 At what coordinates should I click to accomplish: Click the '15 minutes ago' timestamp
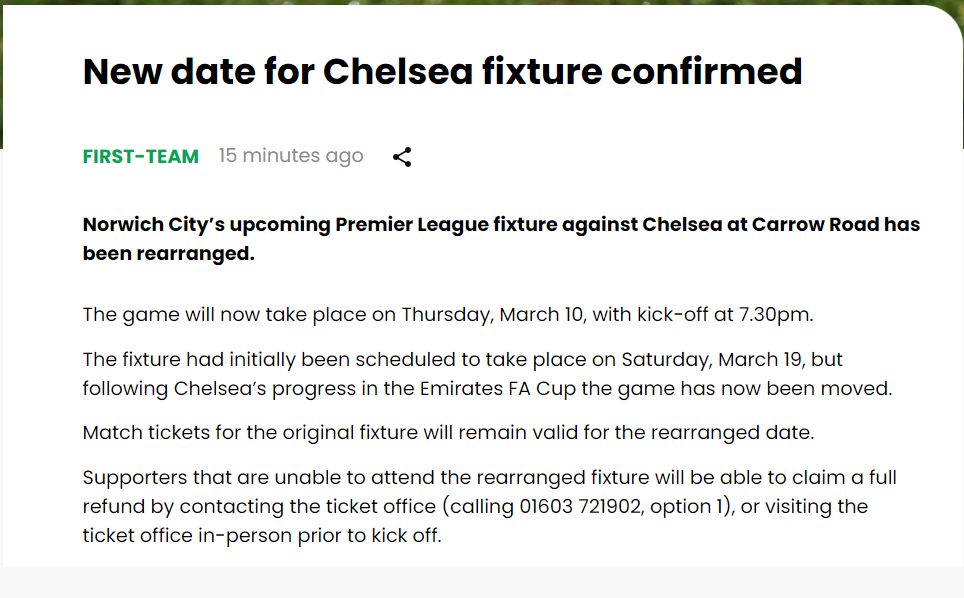coord(291,157)
